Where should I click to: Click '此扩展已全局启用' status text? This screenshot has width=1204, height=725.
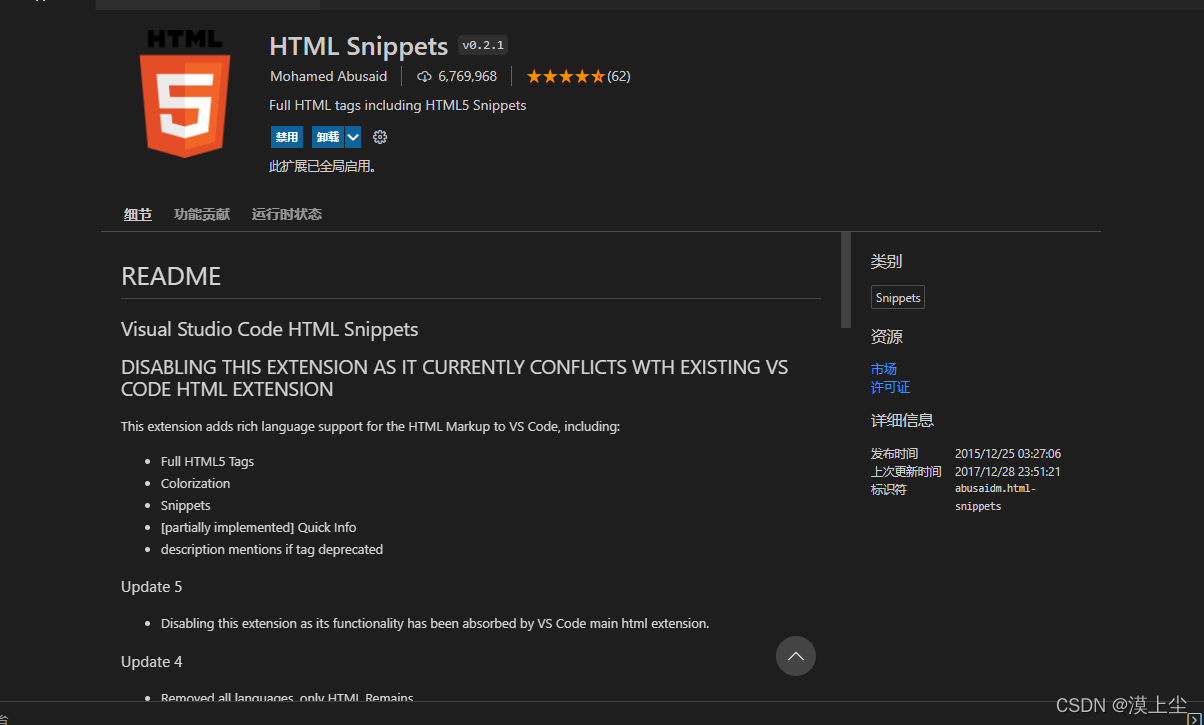[x=323, y=167]
